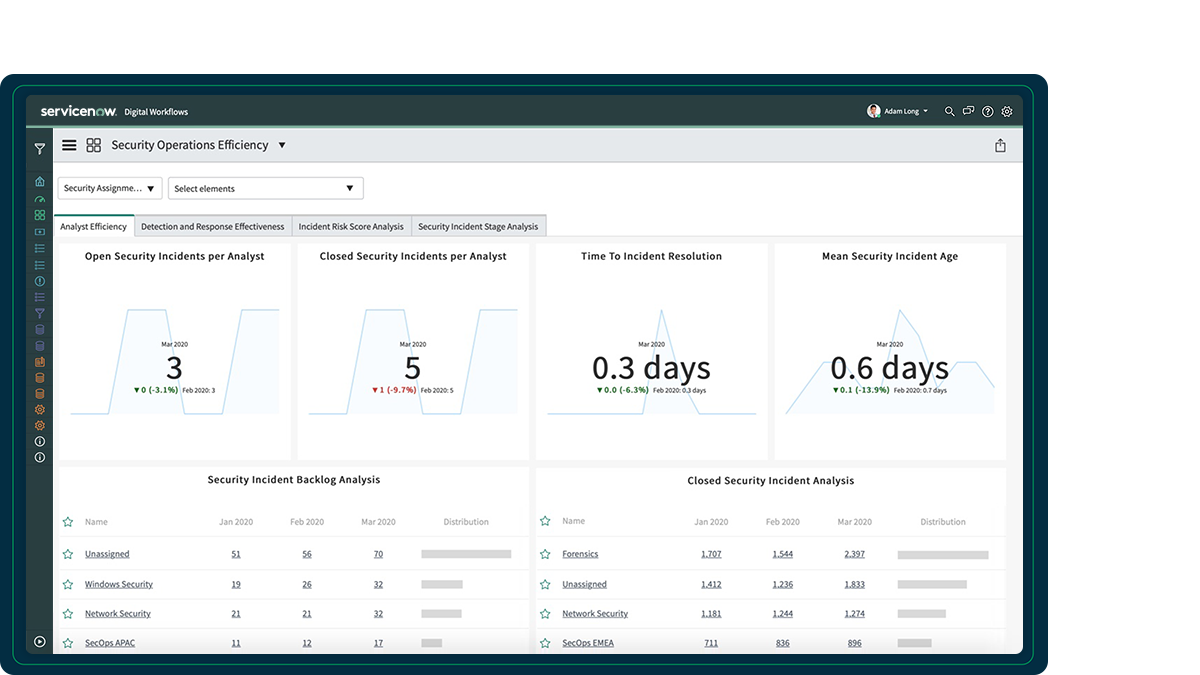This screenshot has width=1200, height=675.
Task: Open the Select elements dropdown
Action: 265,188
